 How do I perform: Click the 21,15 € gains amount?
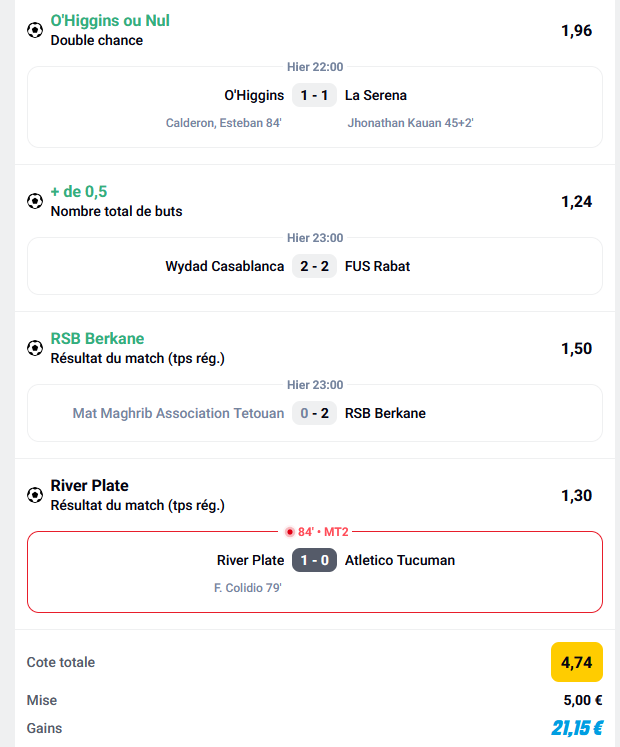click(577, 728)
